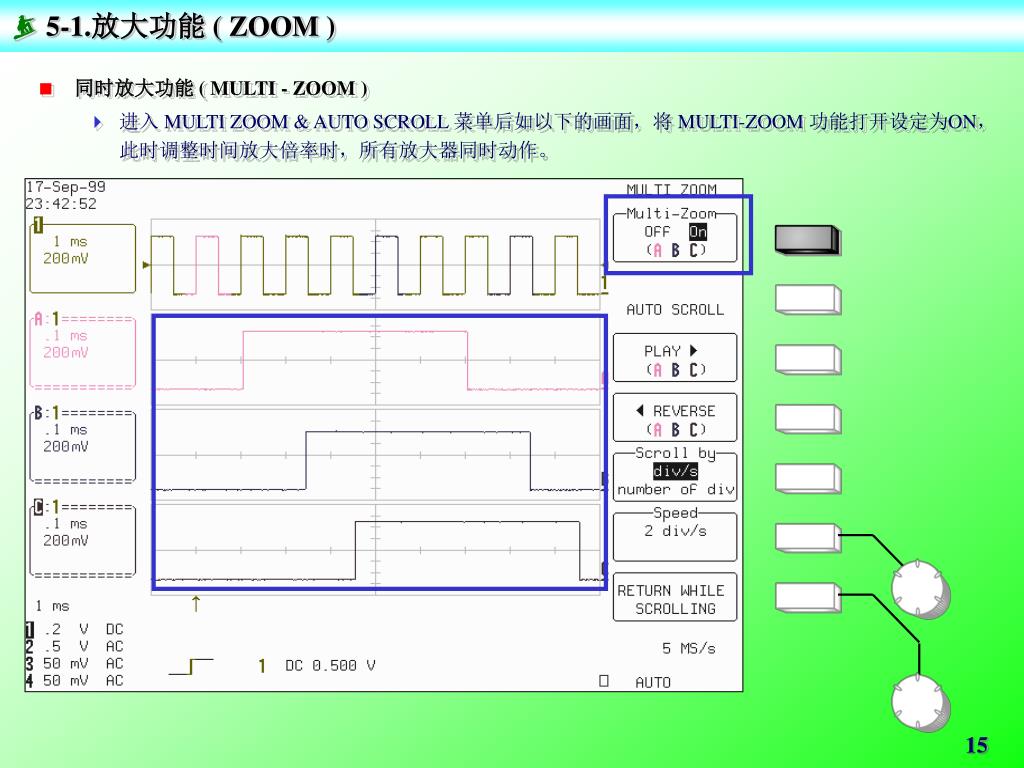Click the '5 MS/s' sample rate
This screenshot has width=1024, height=768.
(x=689, y=648)
